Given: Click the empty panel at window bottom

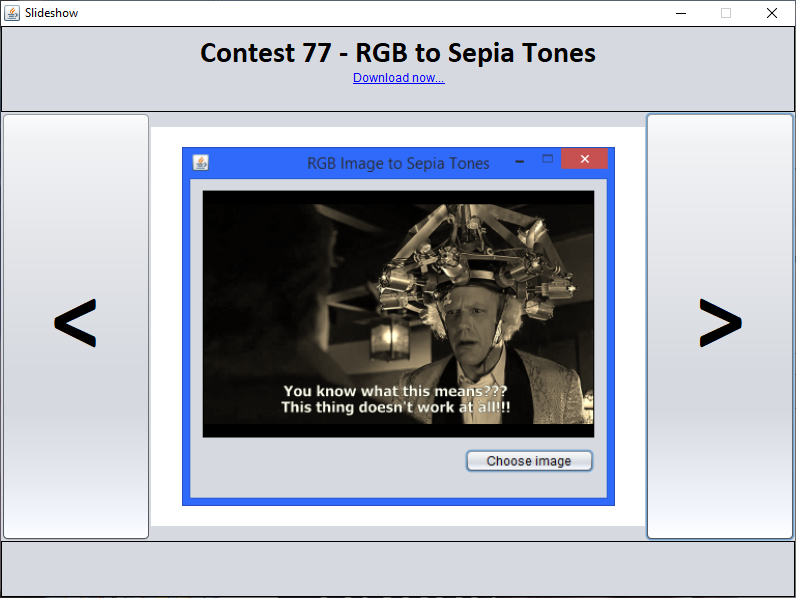Looking at the screenshot, I should pos(398,568).
